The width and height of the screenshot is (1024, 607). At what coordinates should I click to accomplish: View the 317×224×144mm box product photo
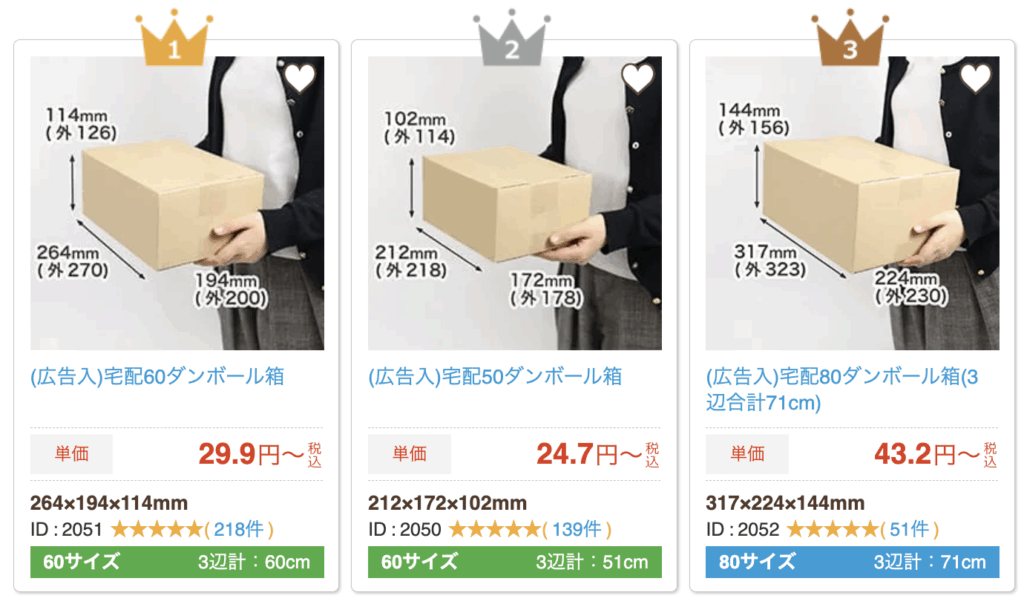click(x=852, y=203)
